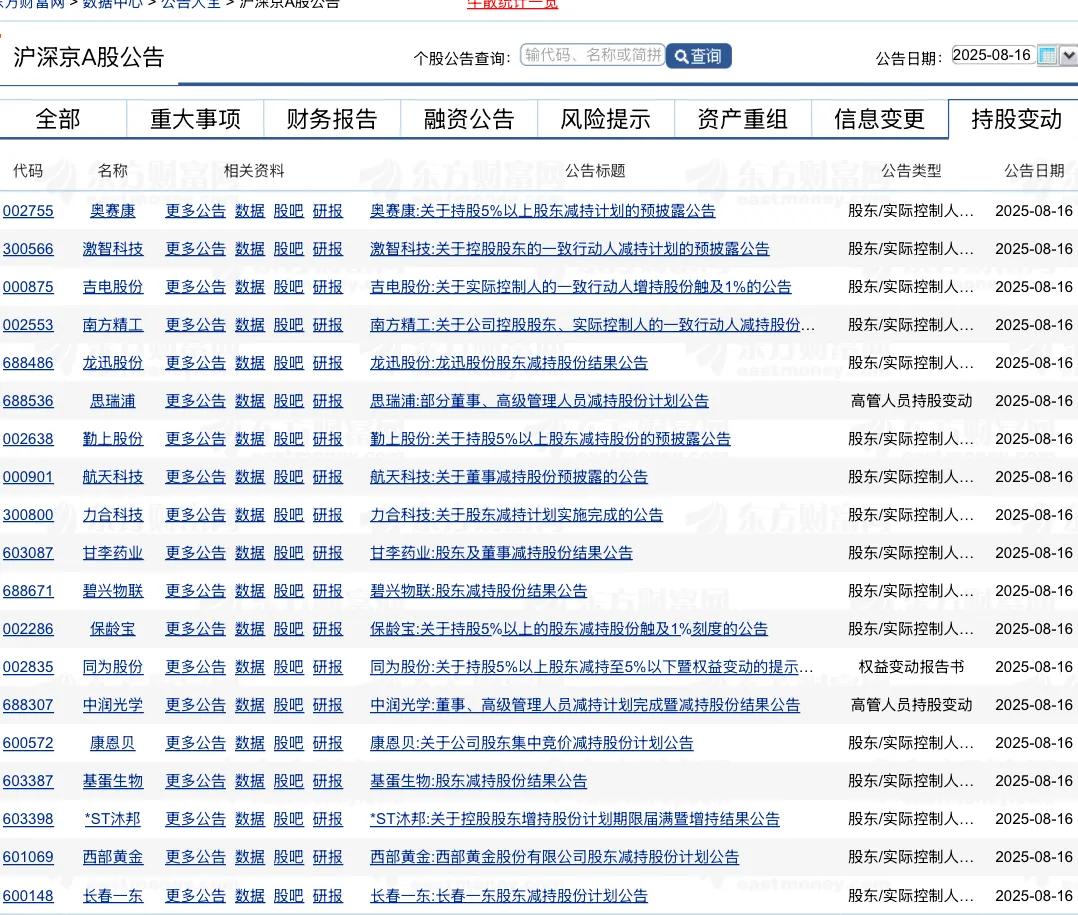Viewport: 1078px width, 915px height.
Task: Open 更多公告 for 勤上股份
Action: (x=195, y=439)
